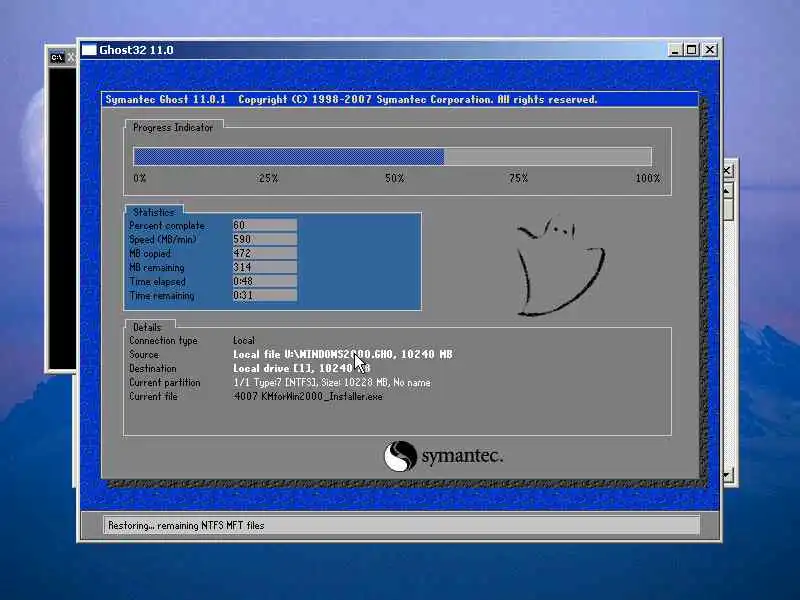Click the 50% mark under progress bar
This screenshot has height=600, width=800.
coord(394,178)
